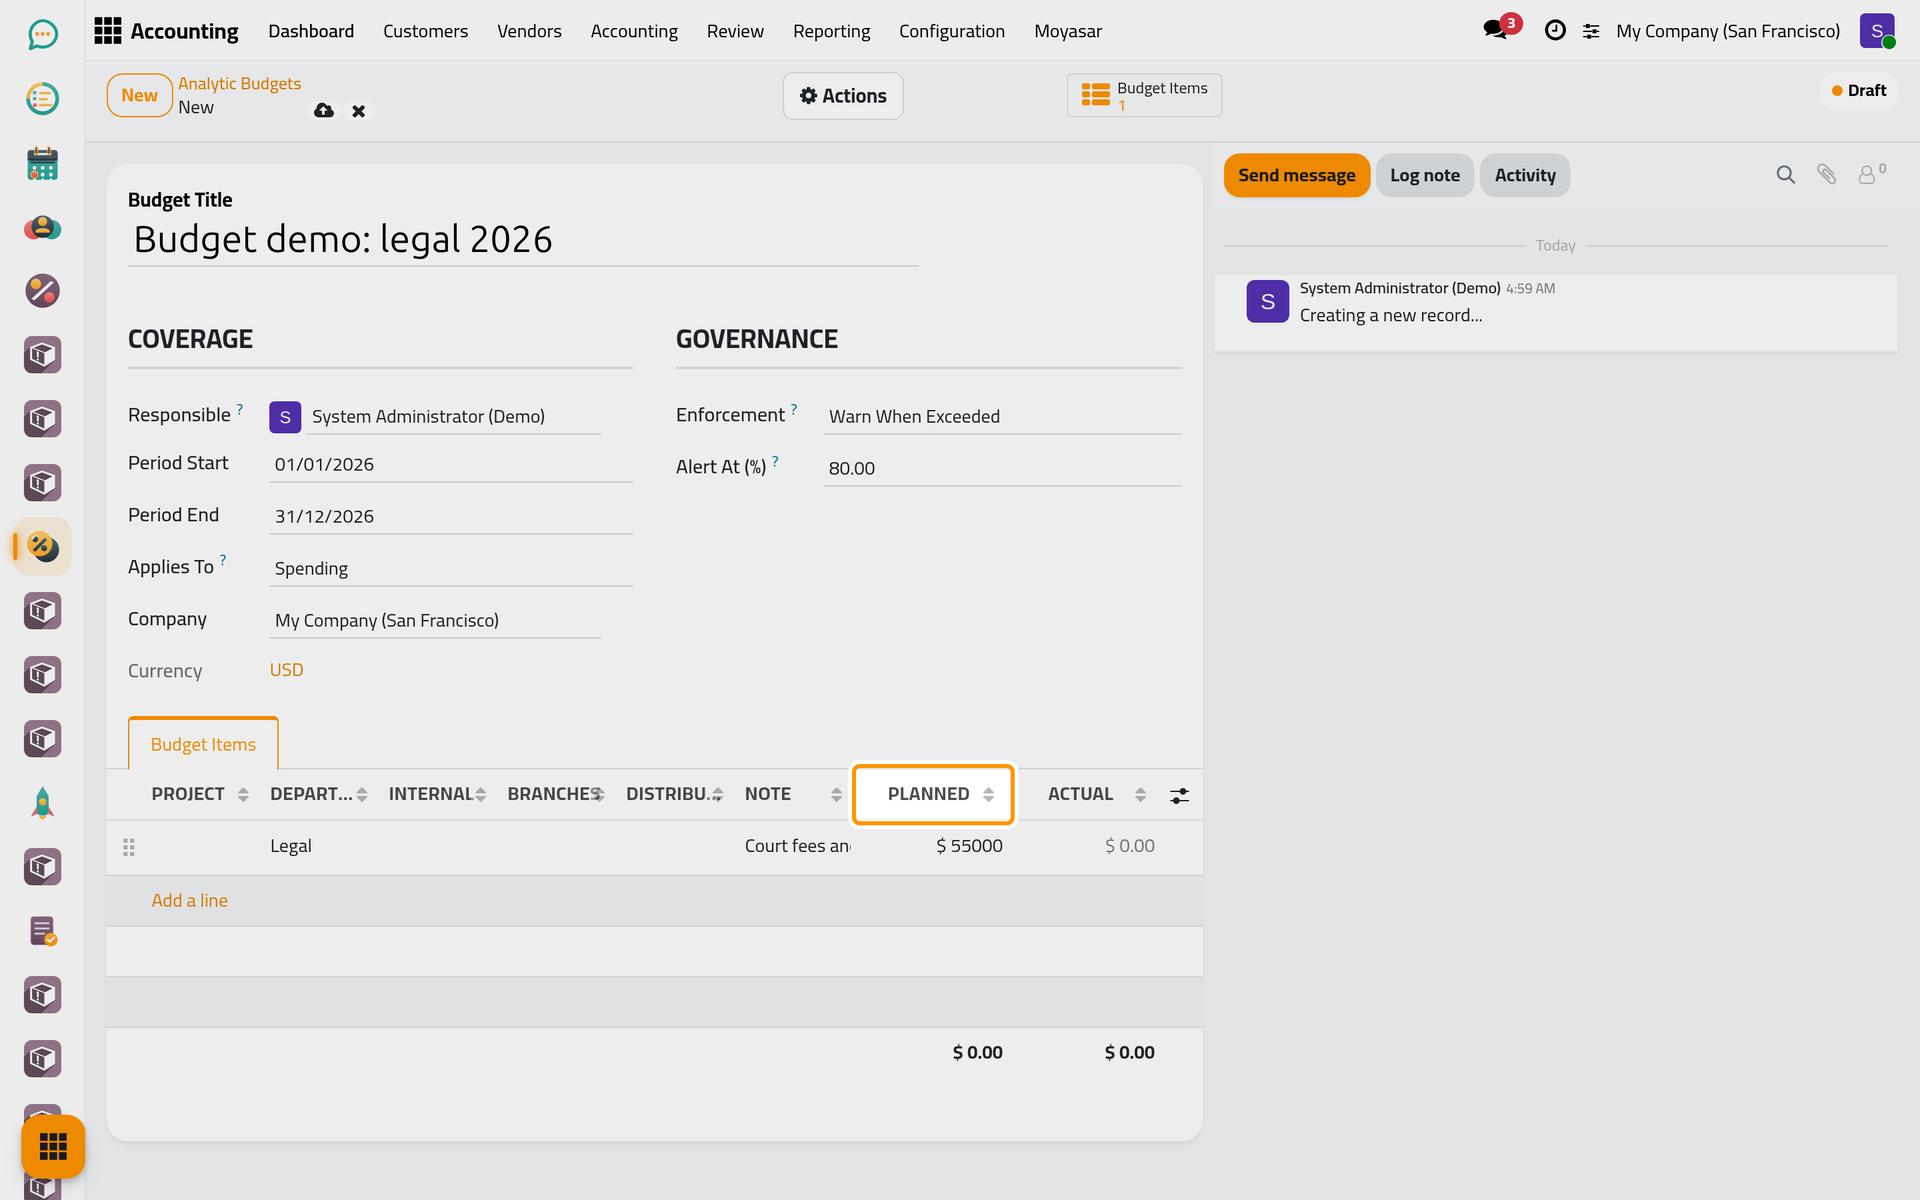Discard changes with X icon
This screenshot has width=1920, height=1200.
pyautogui.click(x=358, y=111)
